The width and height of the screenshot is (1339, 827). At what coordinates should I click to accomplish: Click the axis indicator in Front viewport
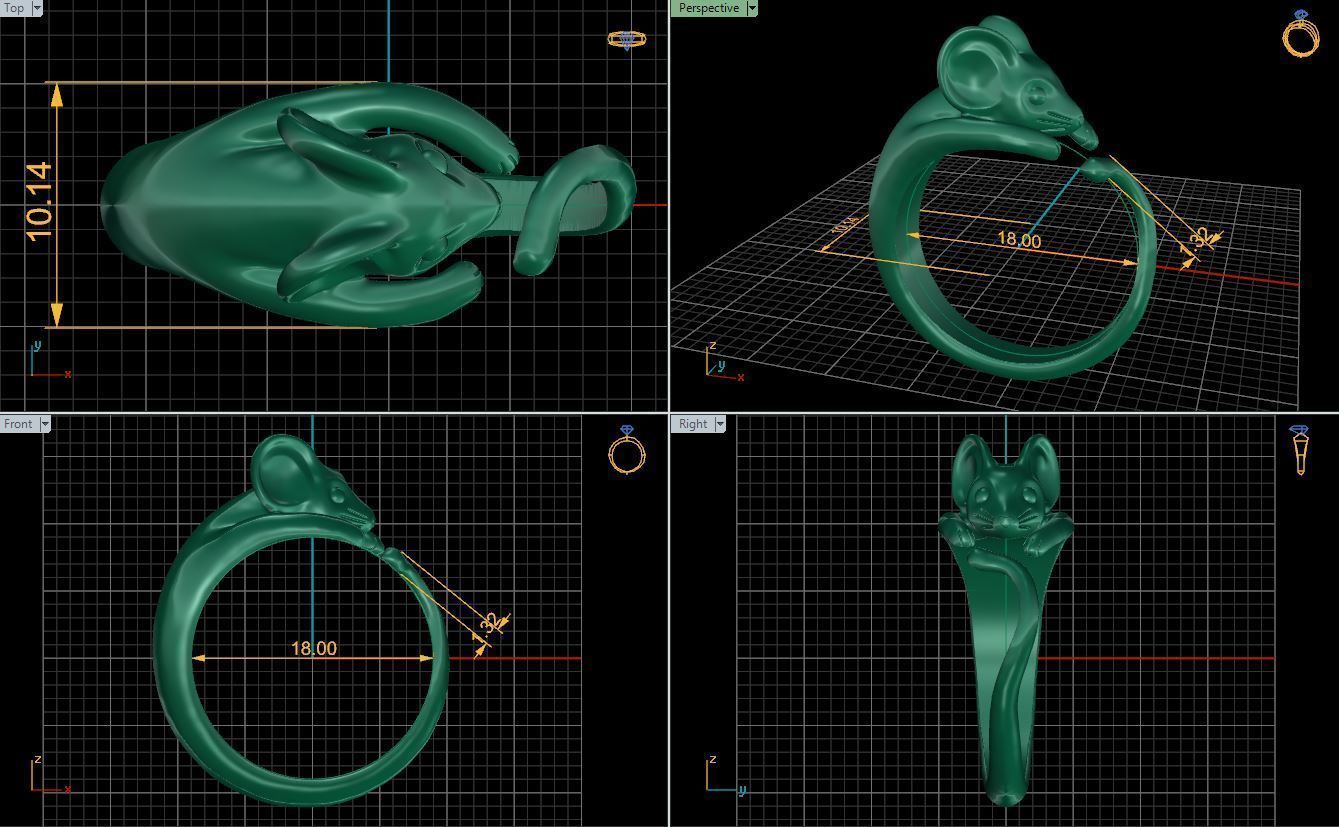pos(50,775)
